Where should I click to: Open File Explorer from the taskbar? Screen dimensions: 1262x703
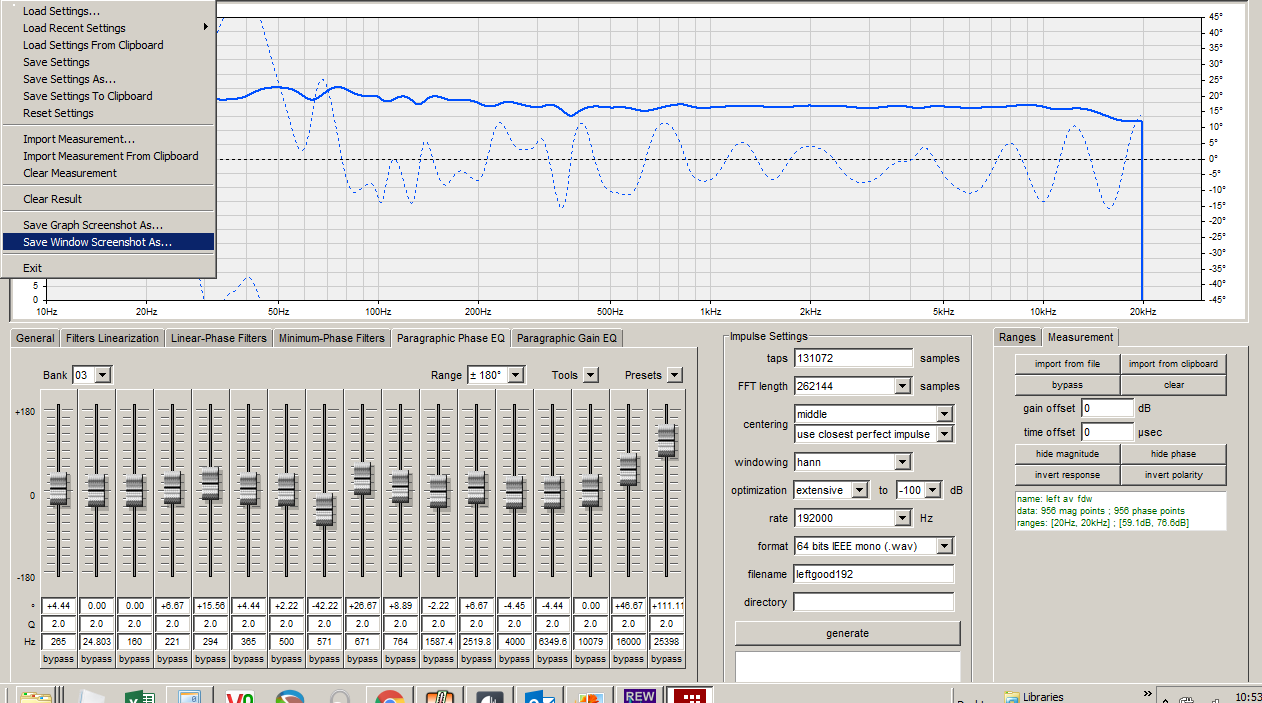coord(36,696)
